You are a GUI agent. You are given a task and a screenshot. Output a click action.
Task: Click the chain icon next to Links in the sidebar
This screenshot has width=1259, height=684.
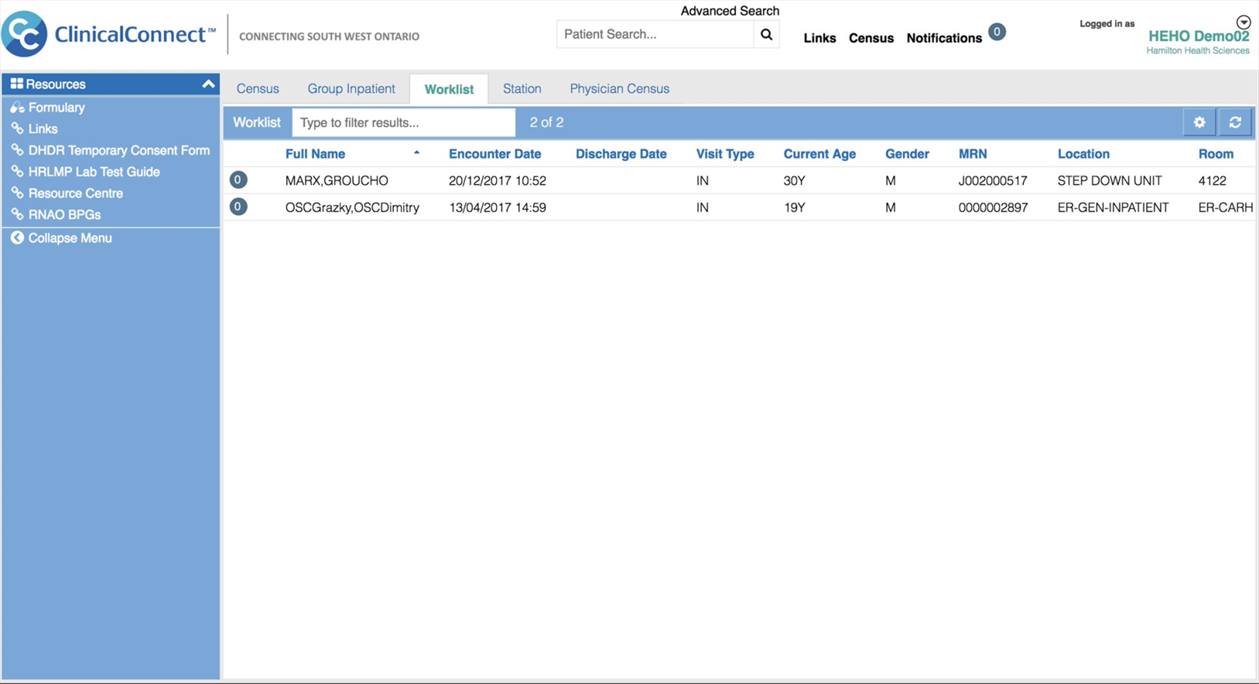tap(17, 128)
